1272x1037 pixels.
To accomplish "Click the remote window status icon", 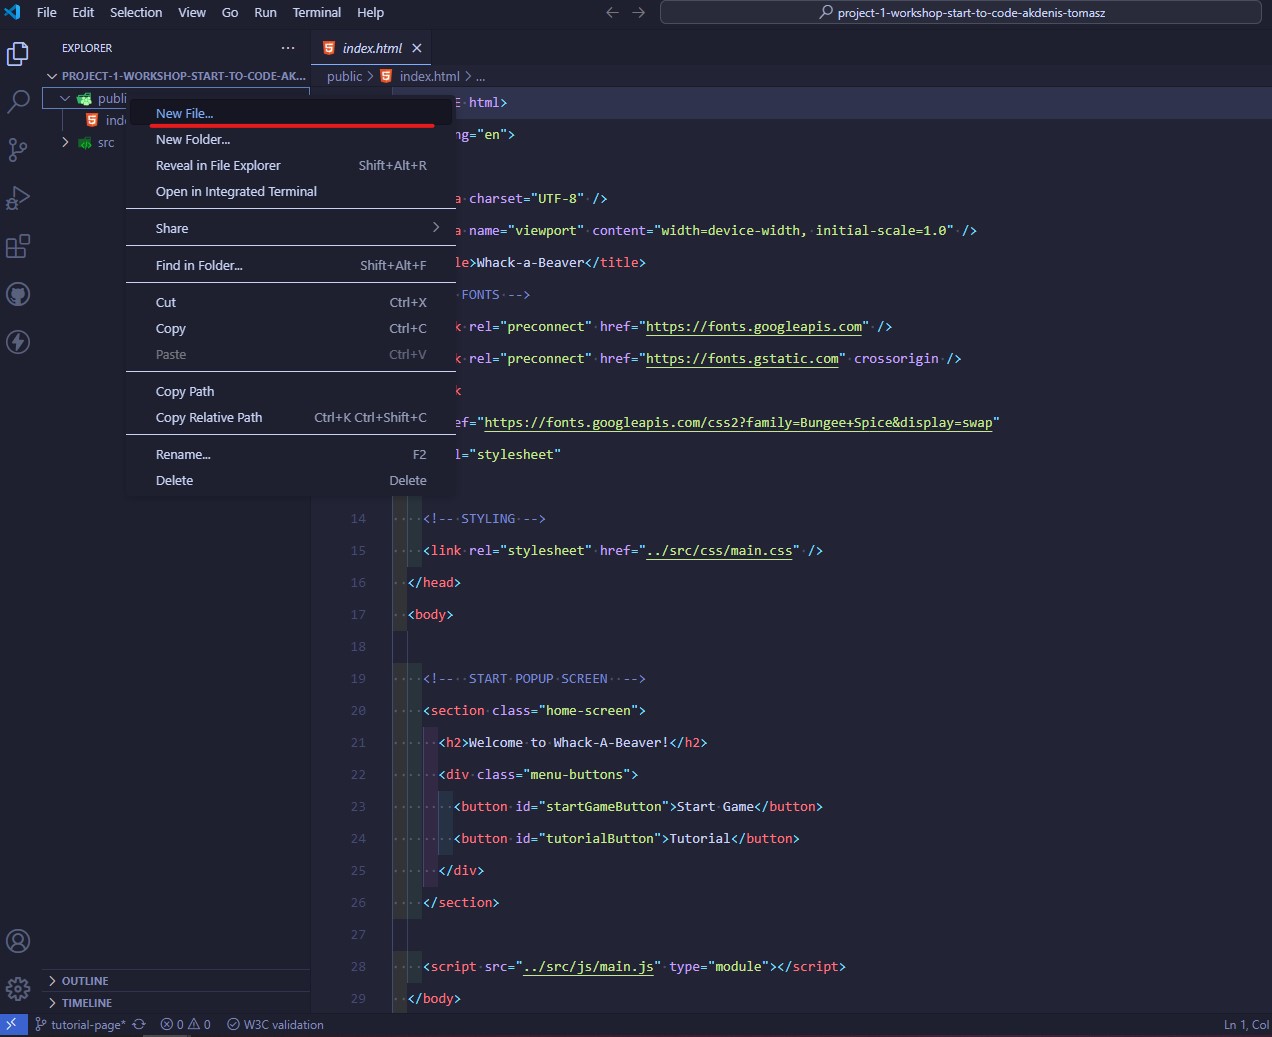I will click(x=12, y=1025).
